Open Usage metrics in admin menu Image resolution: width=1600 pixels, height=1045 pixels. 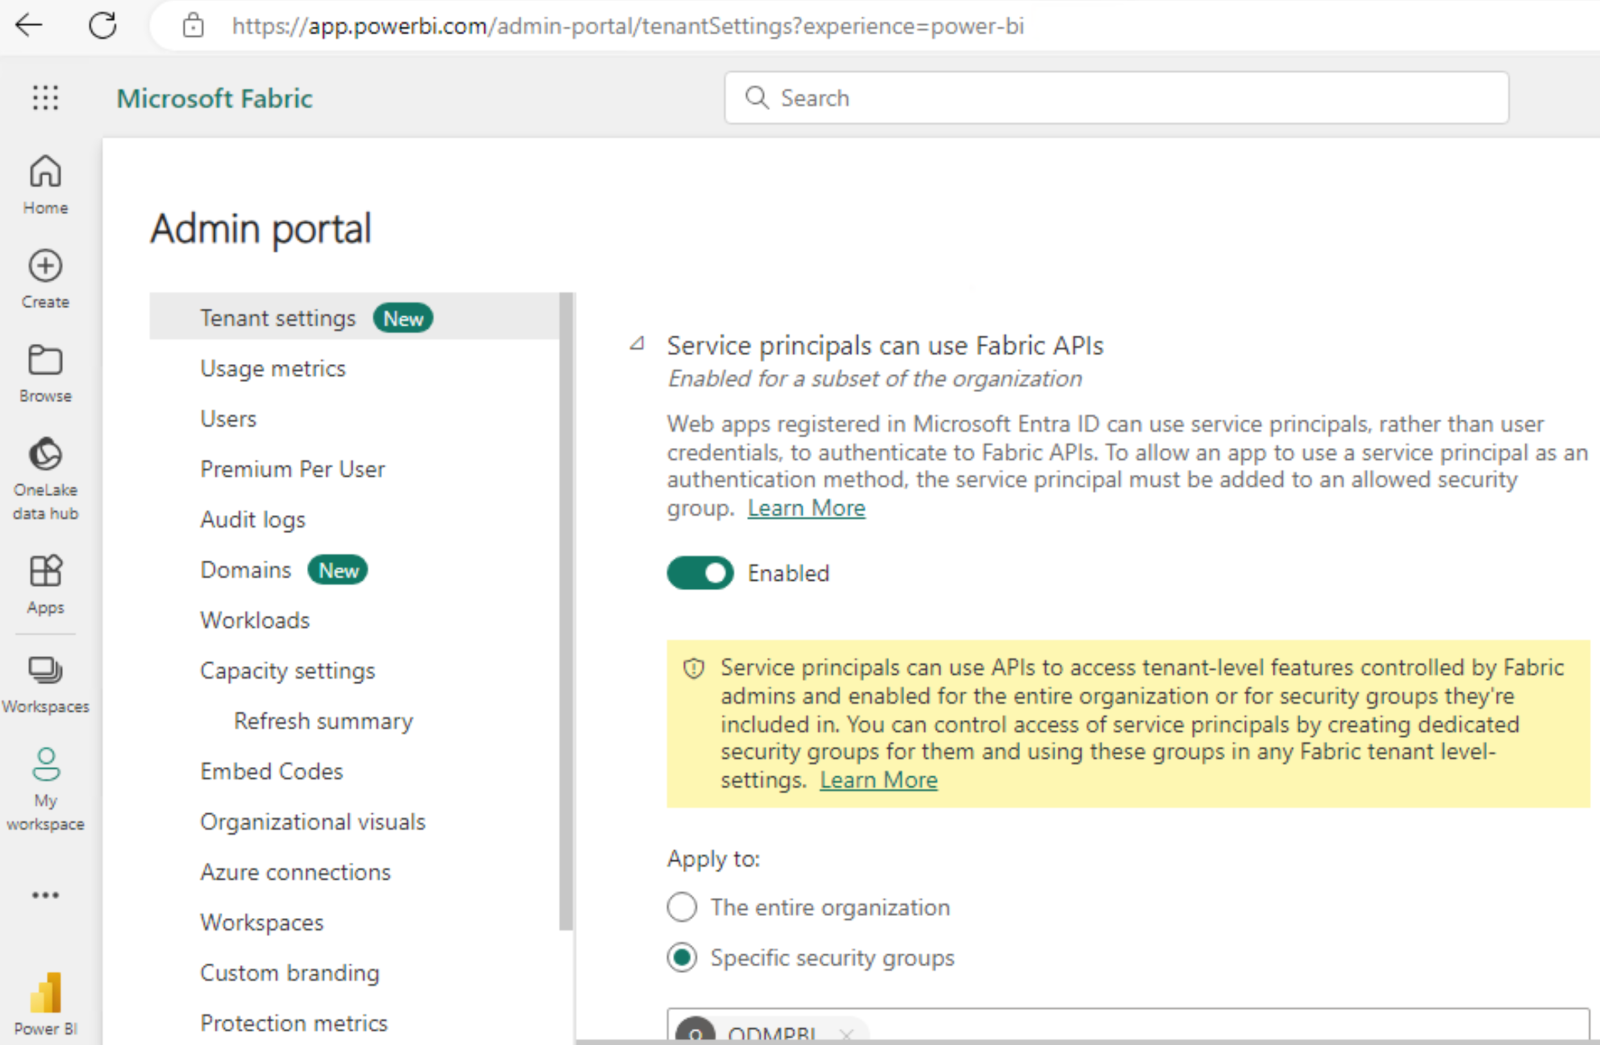[x=272, y=368]
